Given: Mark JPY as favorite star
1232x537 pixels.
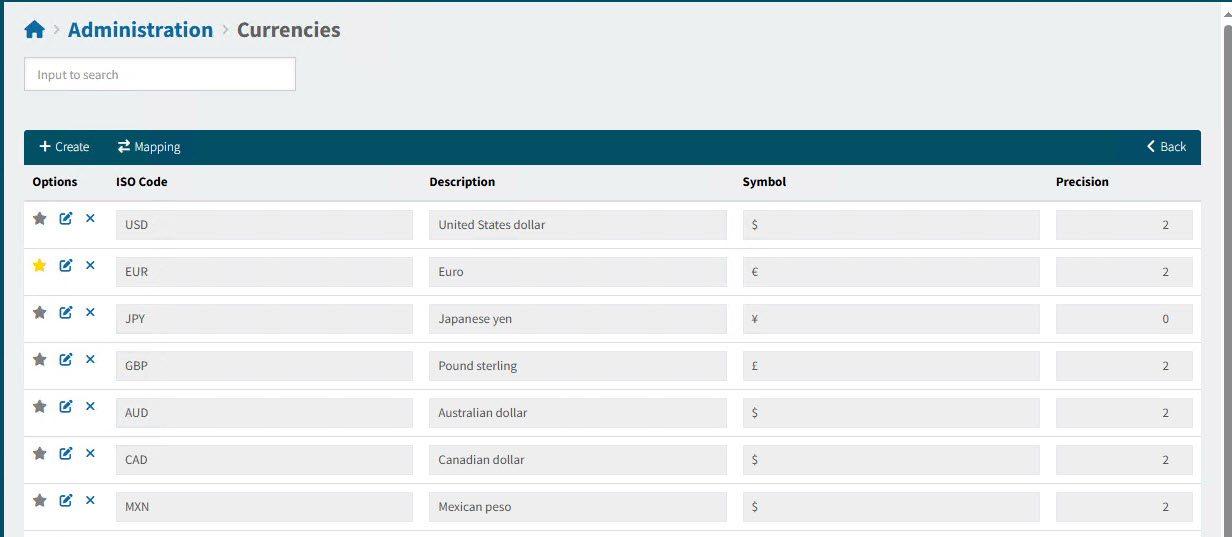Looking at the screenshot, I should (x=40, y=312).
